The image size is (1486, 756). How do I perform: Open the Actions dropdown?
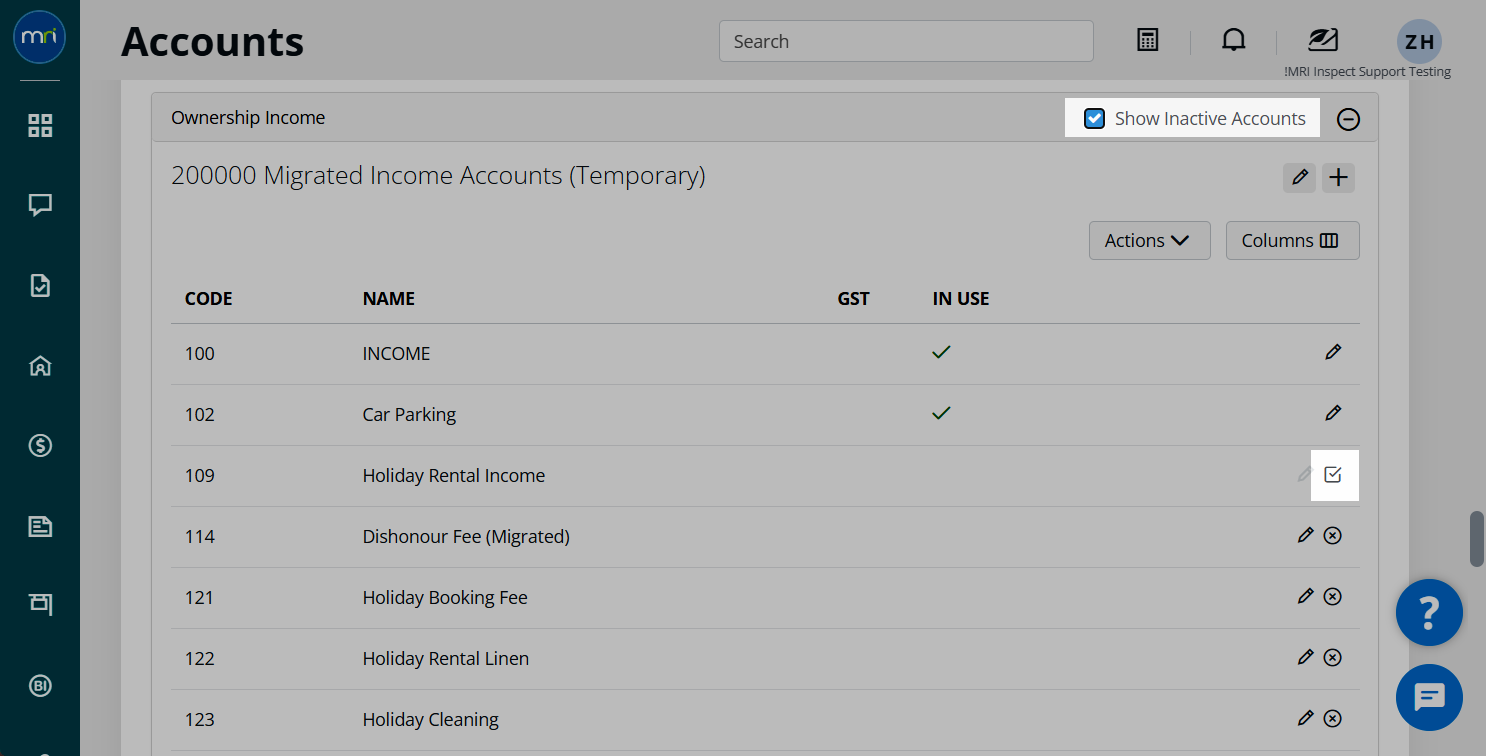tap(1149, 241)
